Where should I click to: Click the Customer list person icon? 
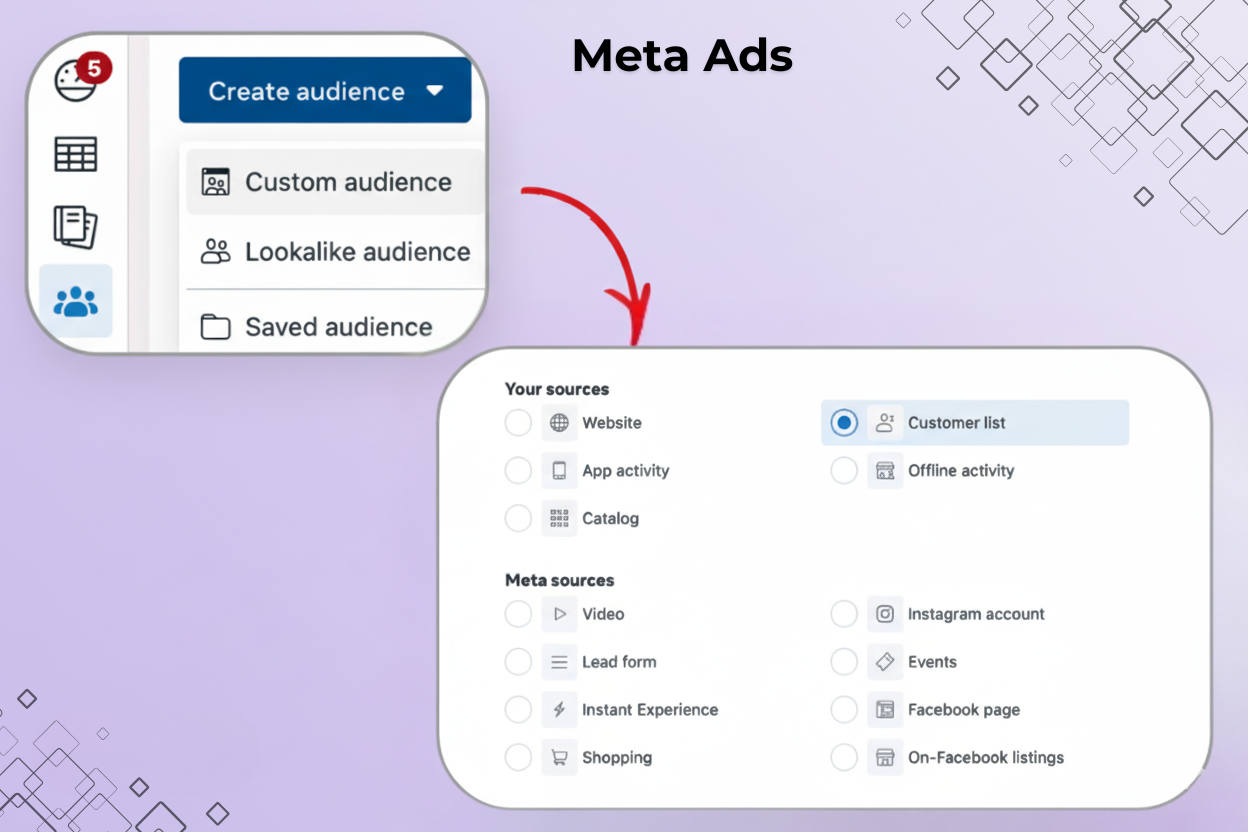[x=885, y=423]
